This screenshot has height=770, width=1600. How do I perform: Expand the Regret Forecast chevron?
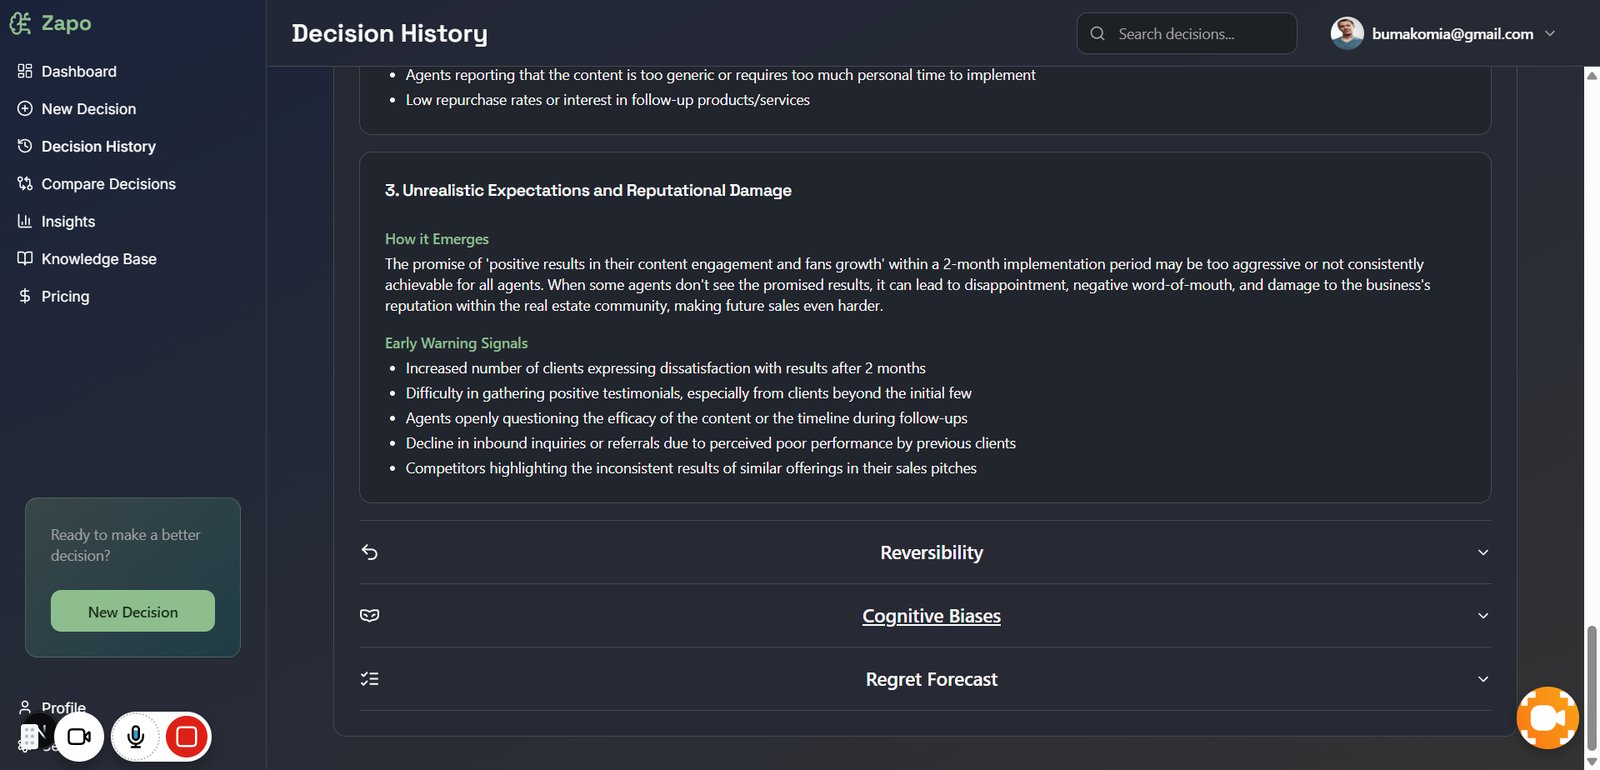1483,679
